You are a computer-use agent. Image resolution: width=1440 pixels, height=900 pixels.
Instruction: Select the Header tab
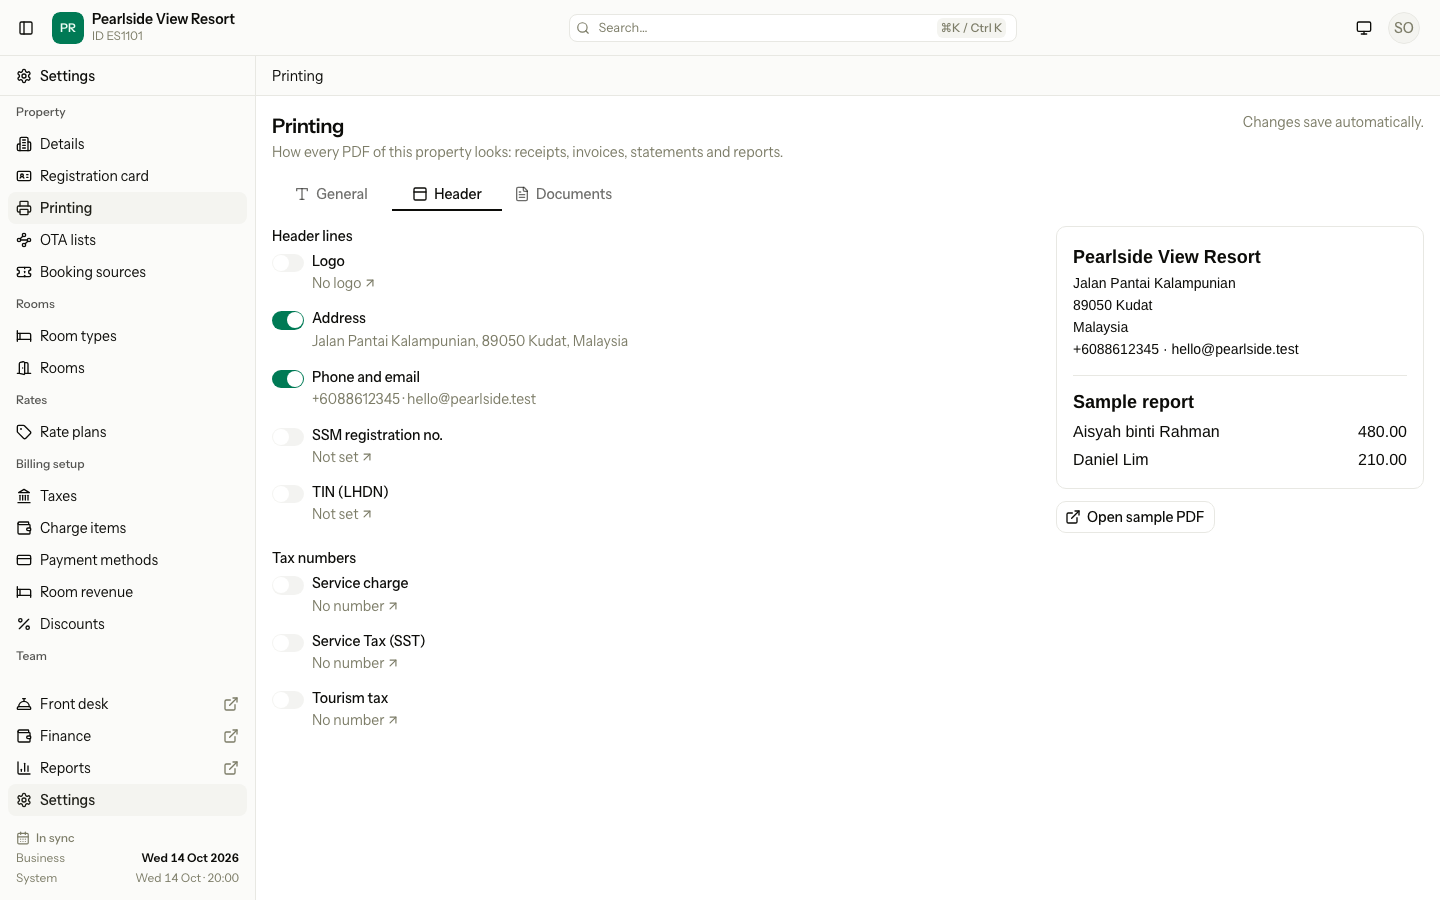coord(447,194)
